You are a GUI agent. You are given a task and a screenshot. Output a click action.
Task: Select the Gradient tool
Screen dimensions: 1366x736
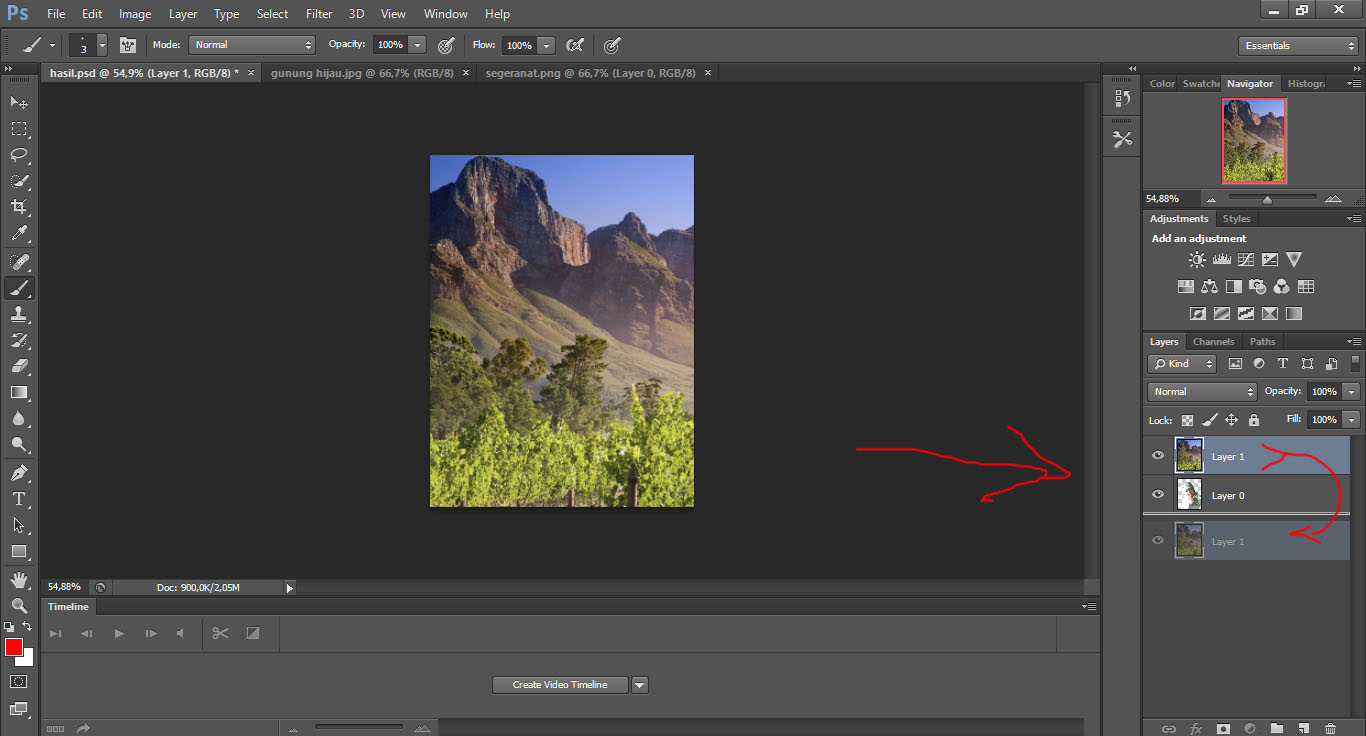(19, 392)
